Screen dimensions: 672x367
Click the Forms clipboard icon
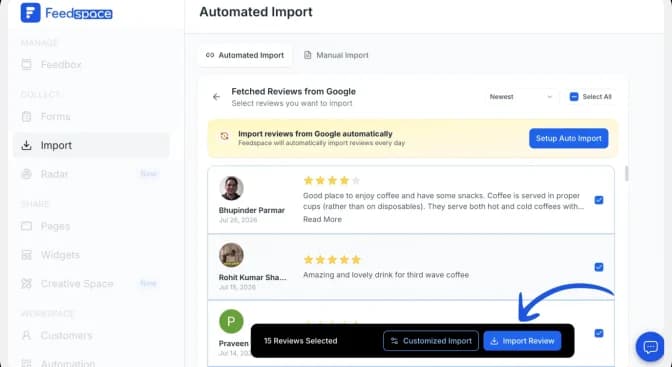tap(27, 117)
